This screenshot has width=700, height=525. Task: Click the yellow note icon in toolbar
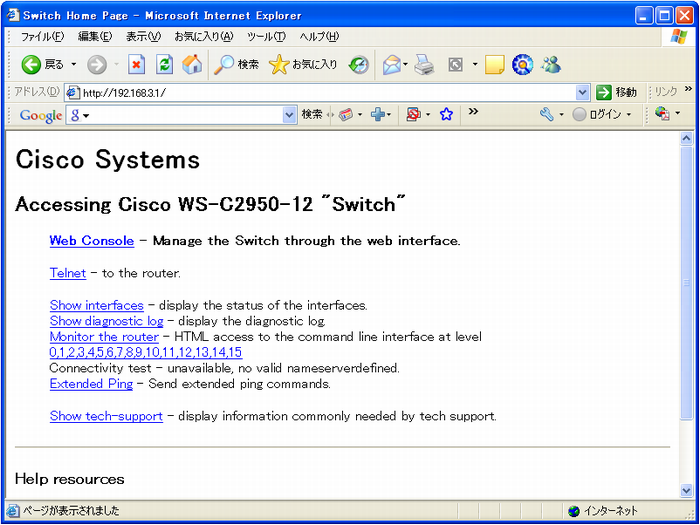[495, 65]
